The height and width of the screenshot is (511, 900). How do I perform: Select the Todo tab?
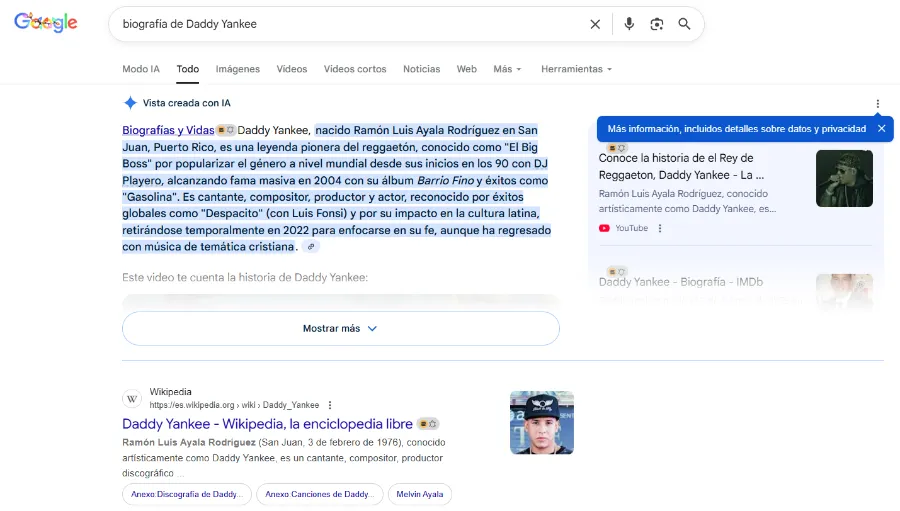pos(188,69)
